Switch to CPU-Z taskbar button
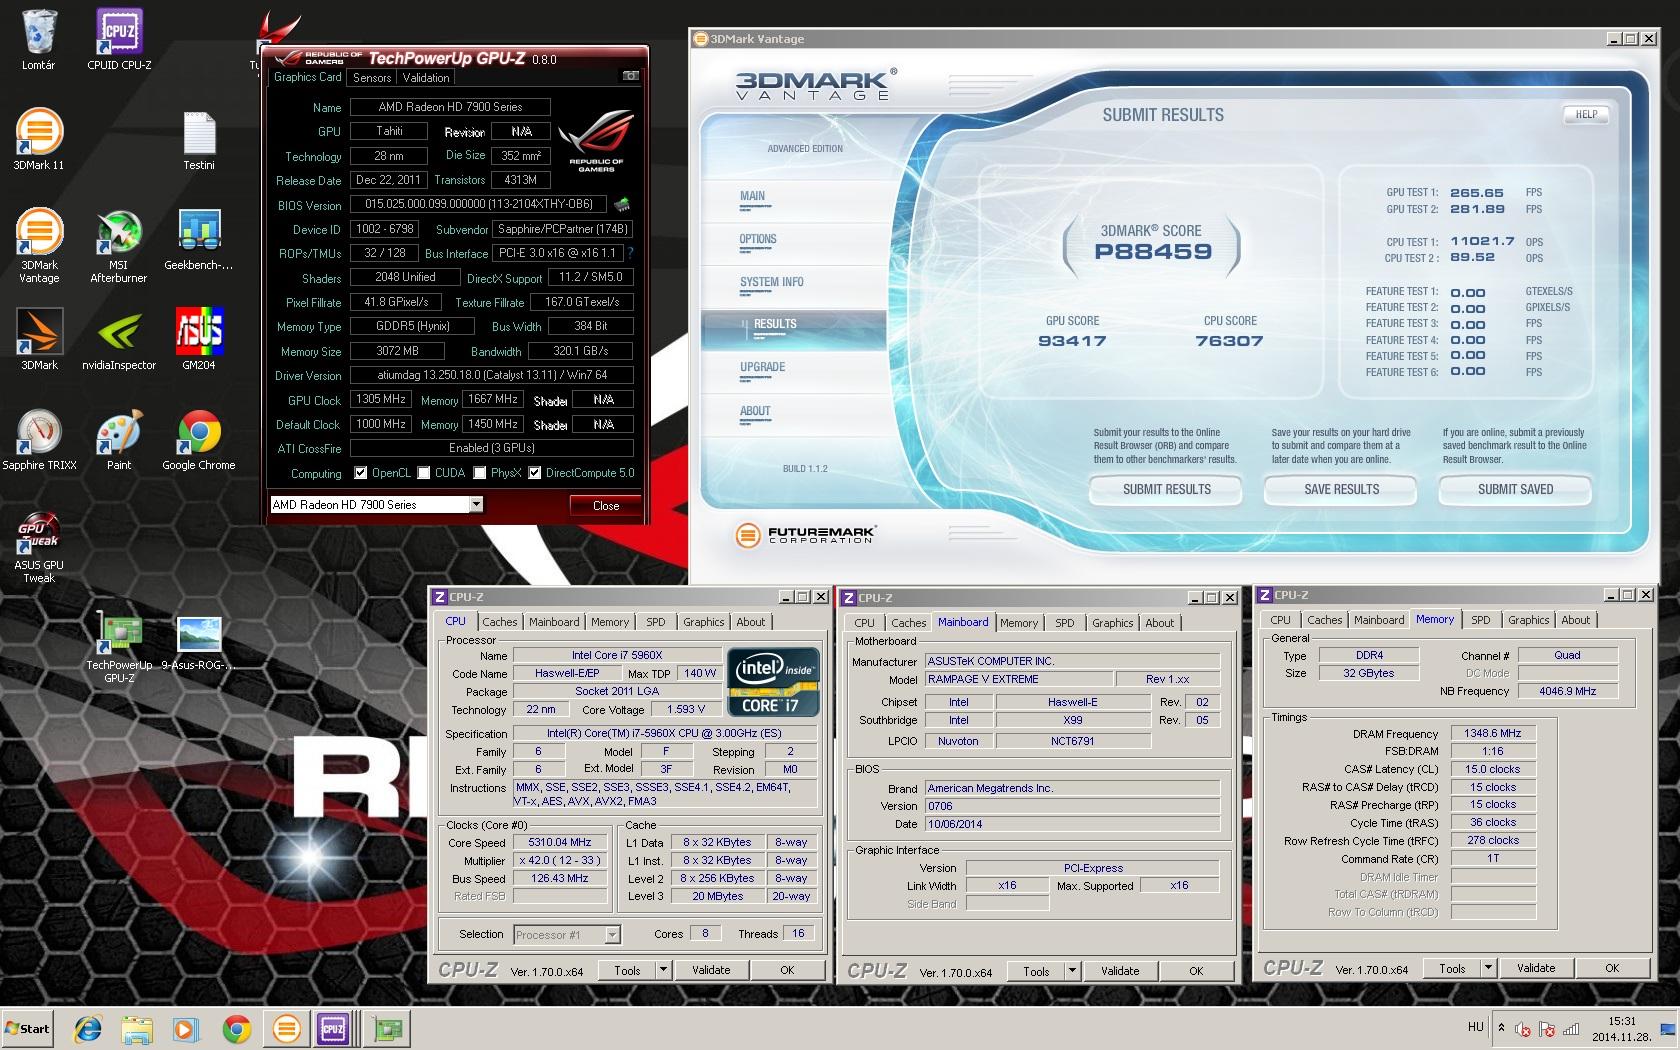 (x=333, y=1028)
